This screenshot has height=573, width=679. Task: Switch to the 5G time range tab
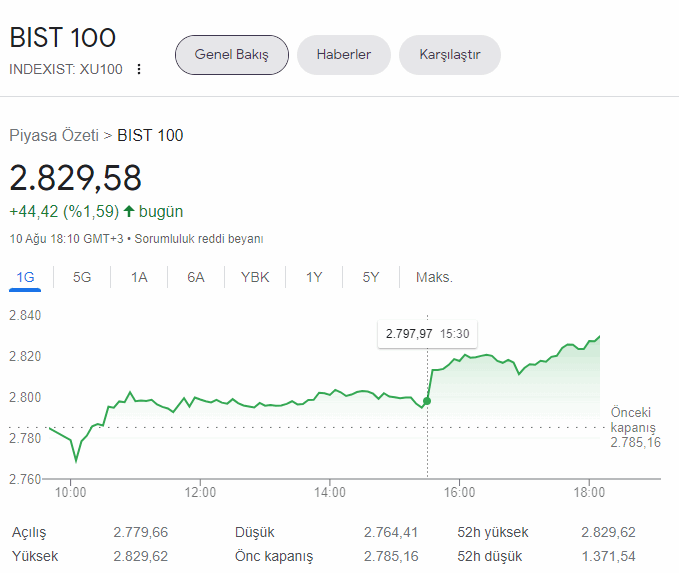tap(82, 277)
